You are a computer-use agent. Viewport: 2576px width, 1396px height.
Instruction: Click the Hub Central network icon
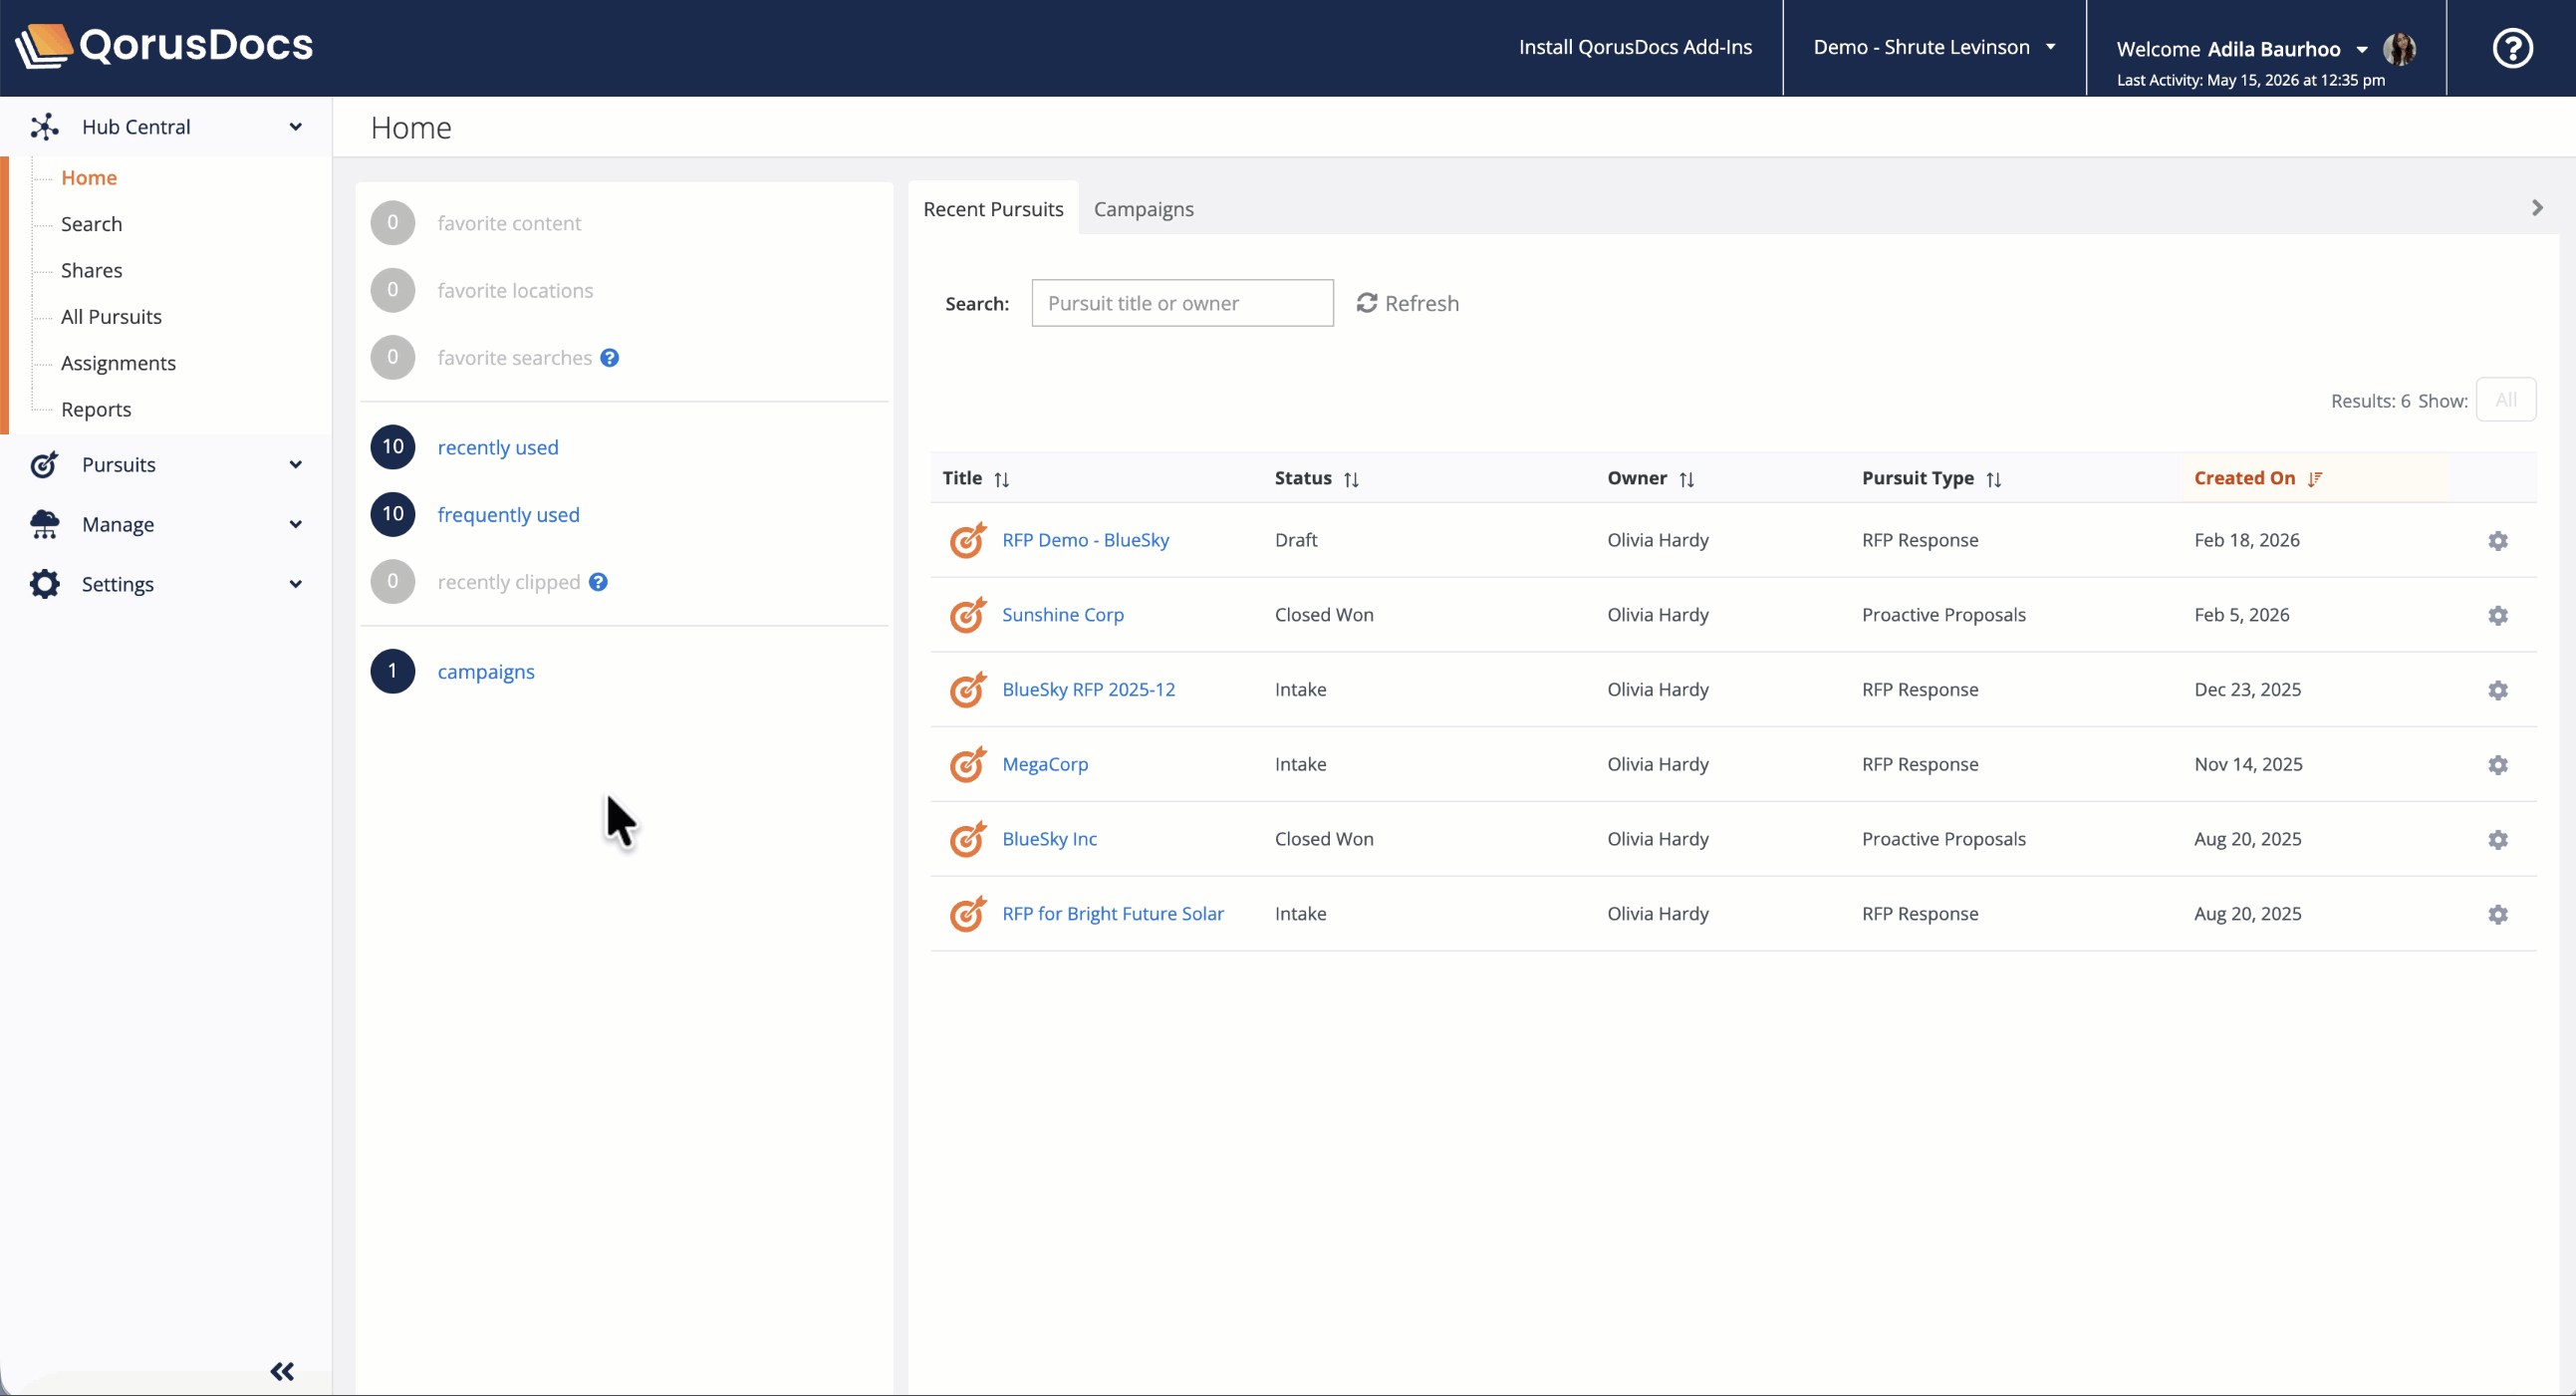44,127
